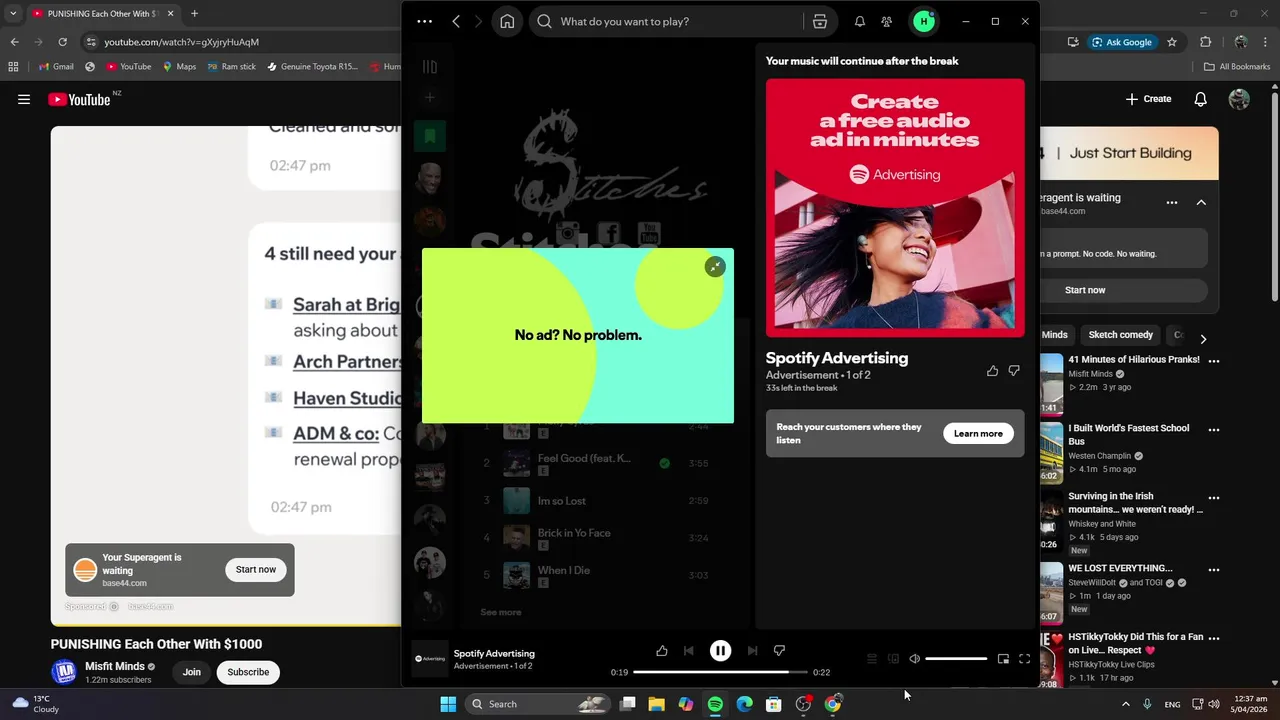Image resolution: width=1280 pixels, height=720 pixels.
Task: Show more YouTube filter chips arrow
Action: tap(1203, 339)
